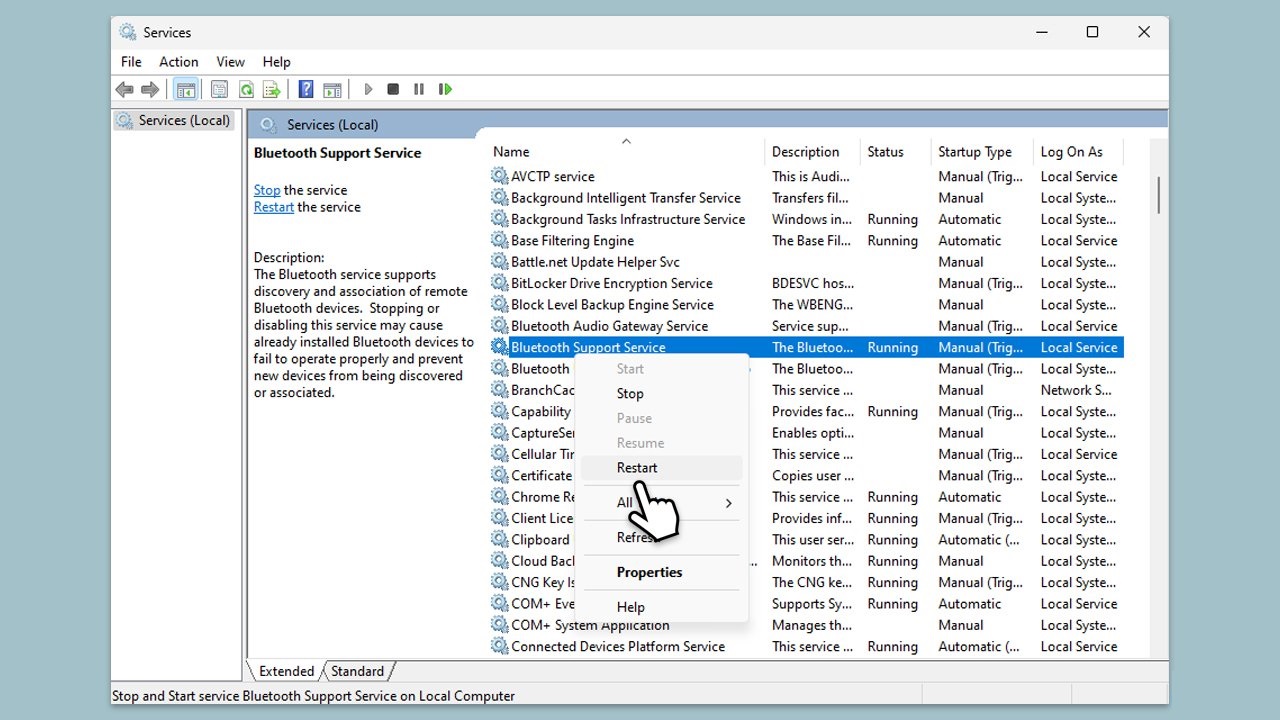Click the Export List toolbar icon
The image size is (1280, 720).
point(271,89)
